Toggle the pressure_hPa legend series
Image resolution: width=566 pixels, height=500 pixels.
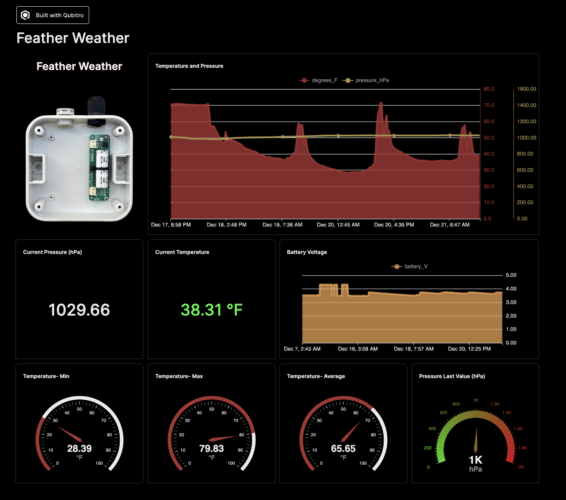[366, 81]
